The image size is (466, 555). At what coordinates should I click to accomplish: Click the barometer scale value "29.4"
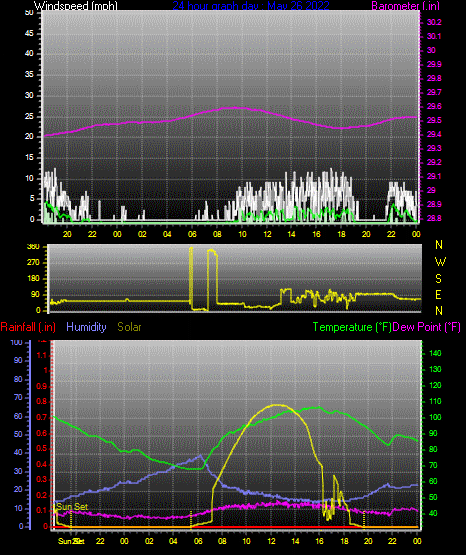[434, 135]
